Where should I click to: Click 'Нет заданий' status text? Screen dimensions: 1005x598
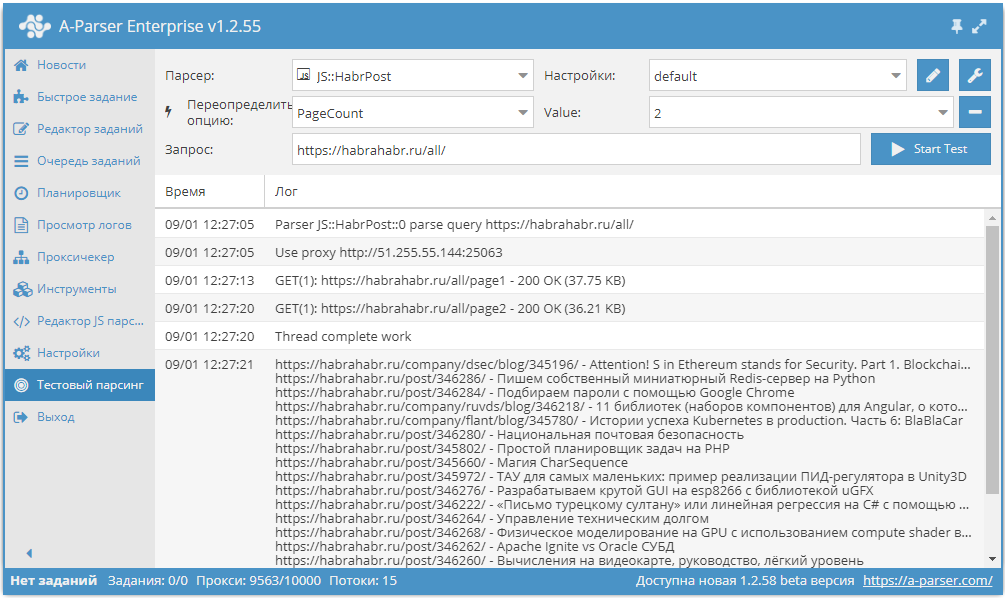point(54,581)
